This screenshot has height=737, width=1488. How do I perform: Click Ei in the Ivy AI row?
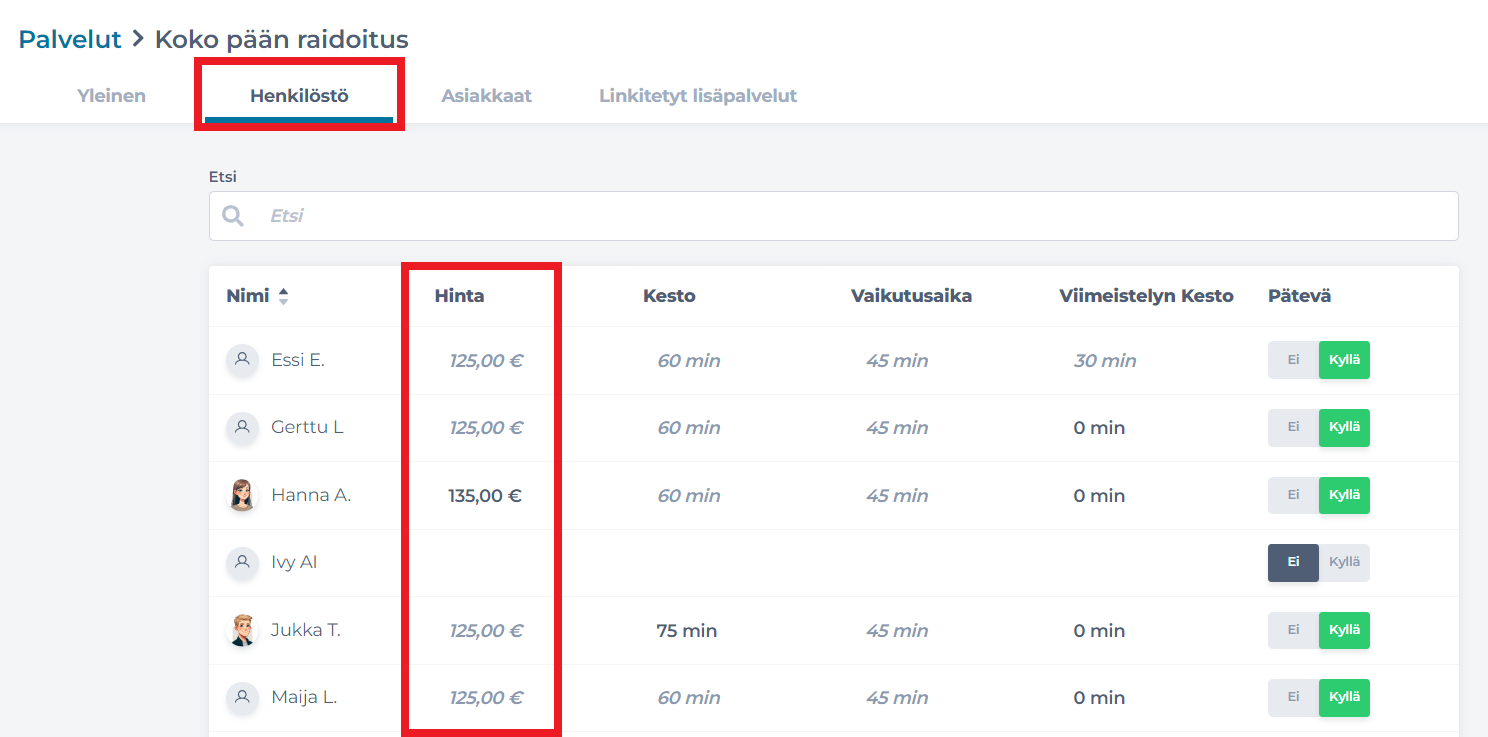[1293, 563]
